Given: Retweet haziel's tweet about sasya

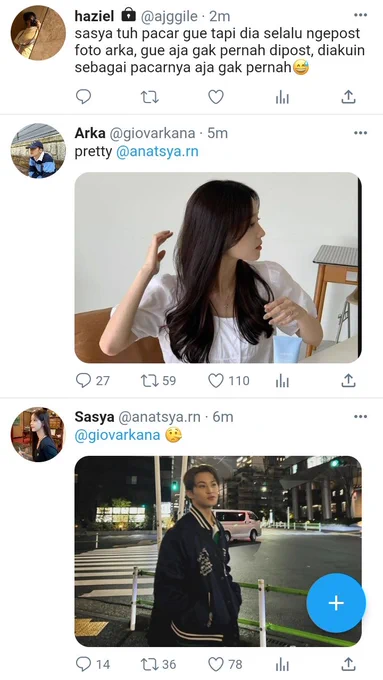Looking at the screenshot, I should tap(150, 97).
